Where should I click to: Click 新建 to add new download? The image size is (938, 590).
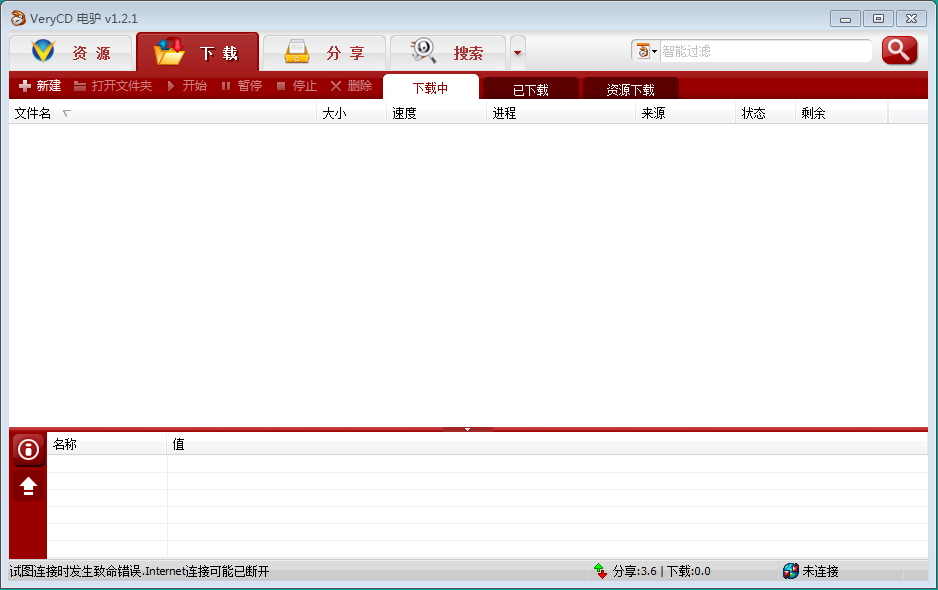click(40, 86)
